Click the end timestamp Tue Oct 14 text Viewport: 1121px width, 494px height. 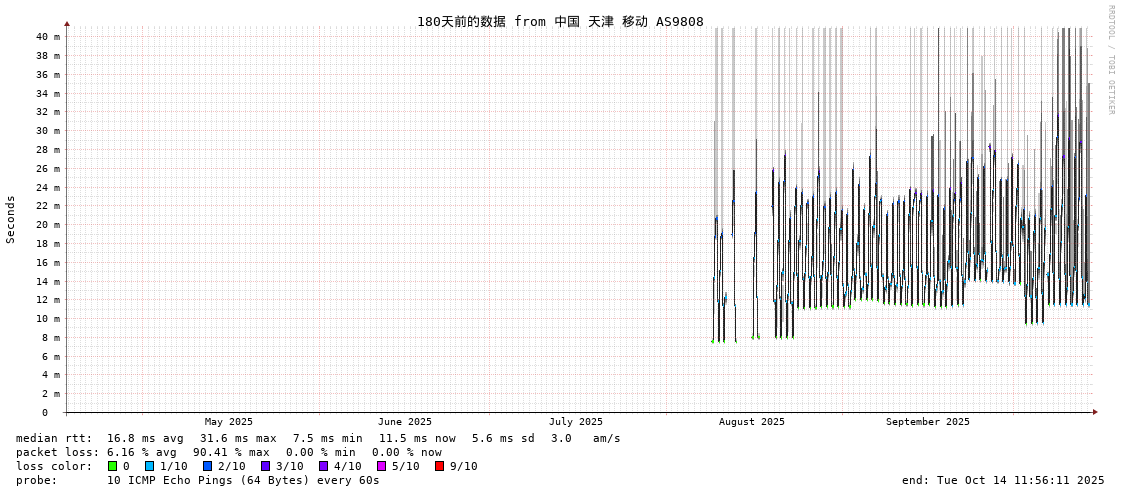coord(1003,480)
